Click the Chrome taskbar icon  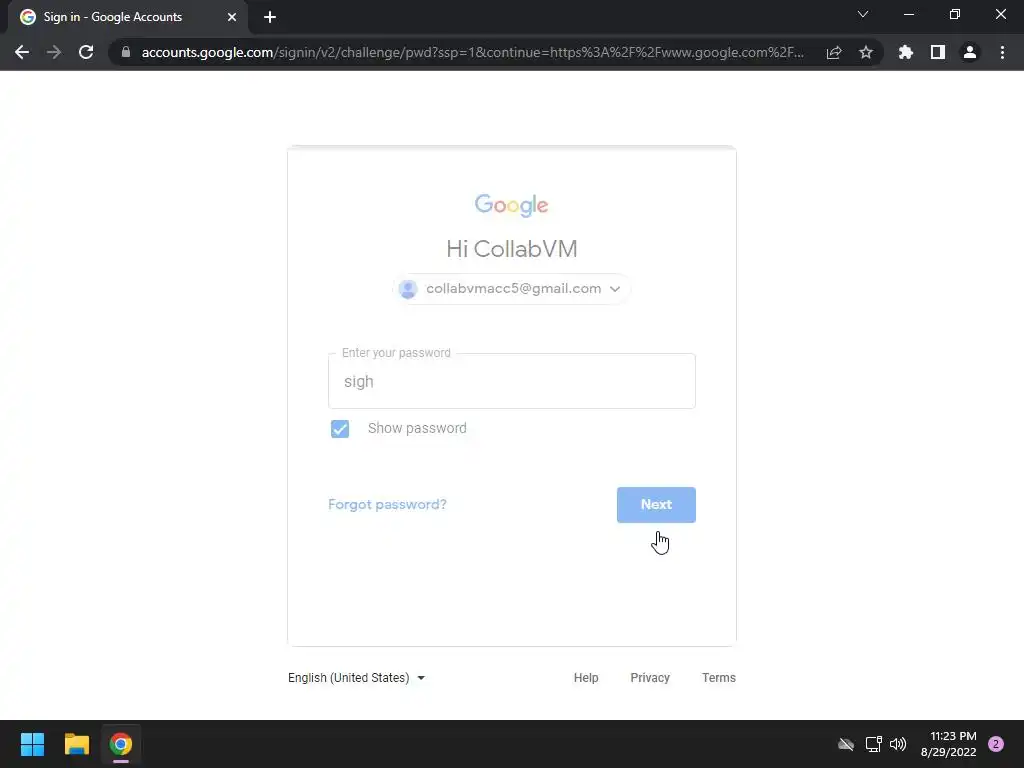(x=121, y=744)
